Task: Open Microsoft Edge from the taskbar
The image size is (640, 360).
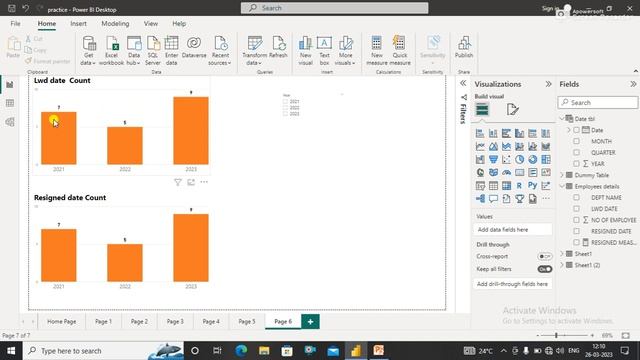Action: pos(241,351)
